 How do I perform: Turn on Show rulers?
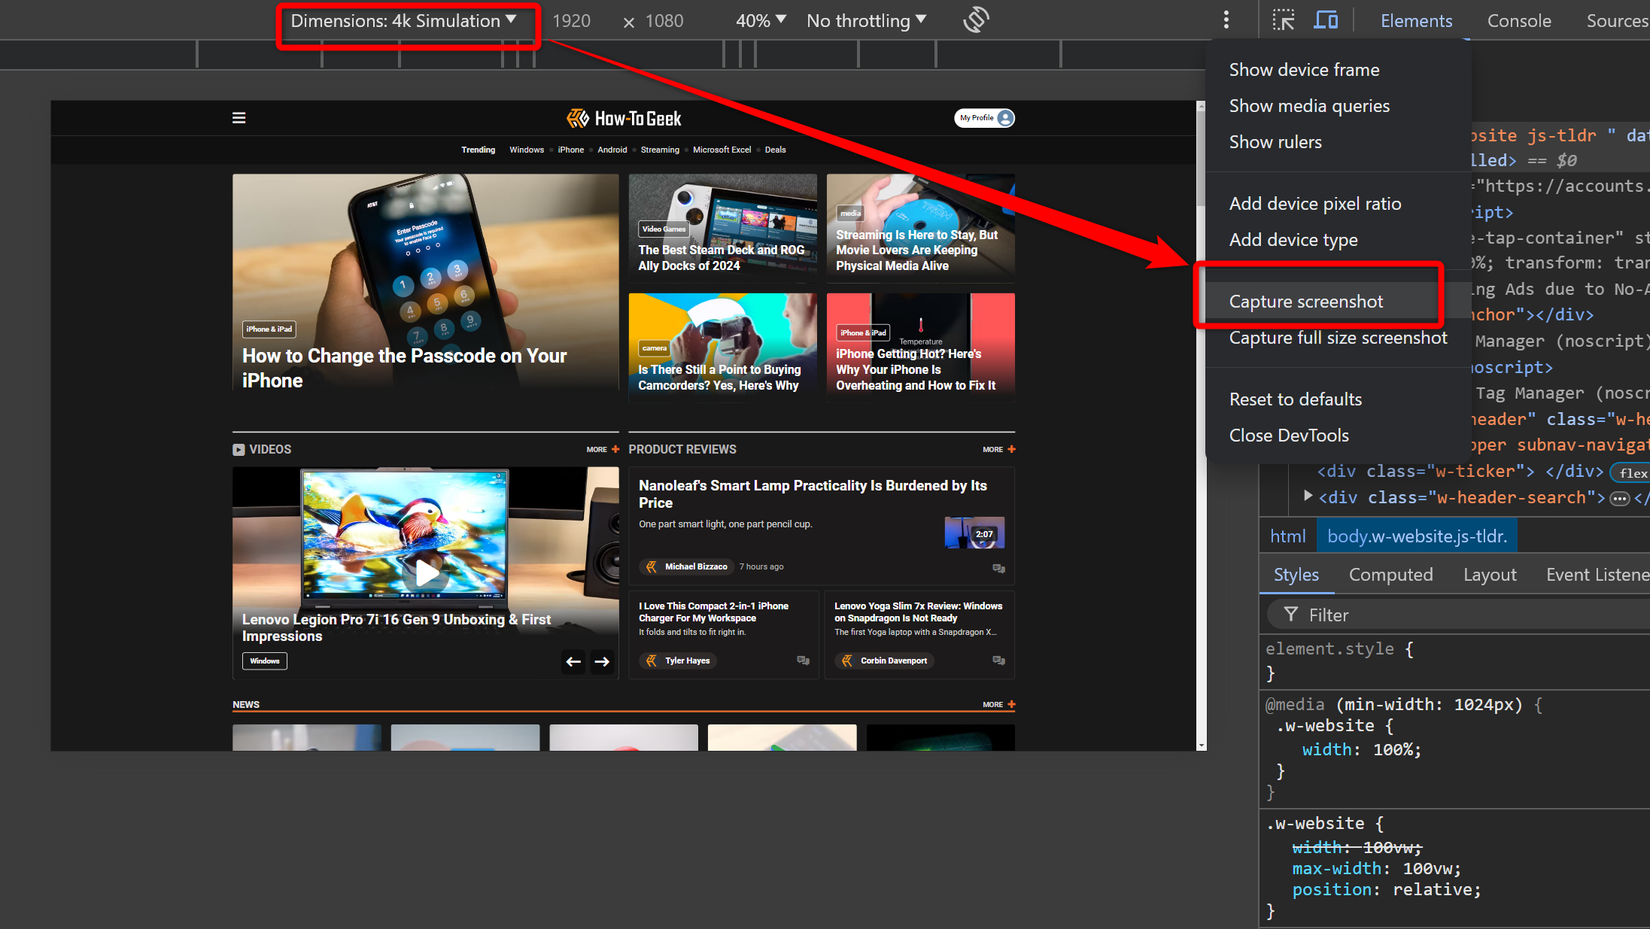point(1275,141)
